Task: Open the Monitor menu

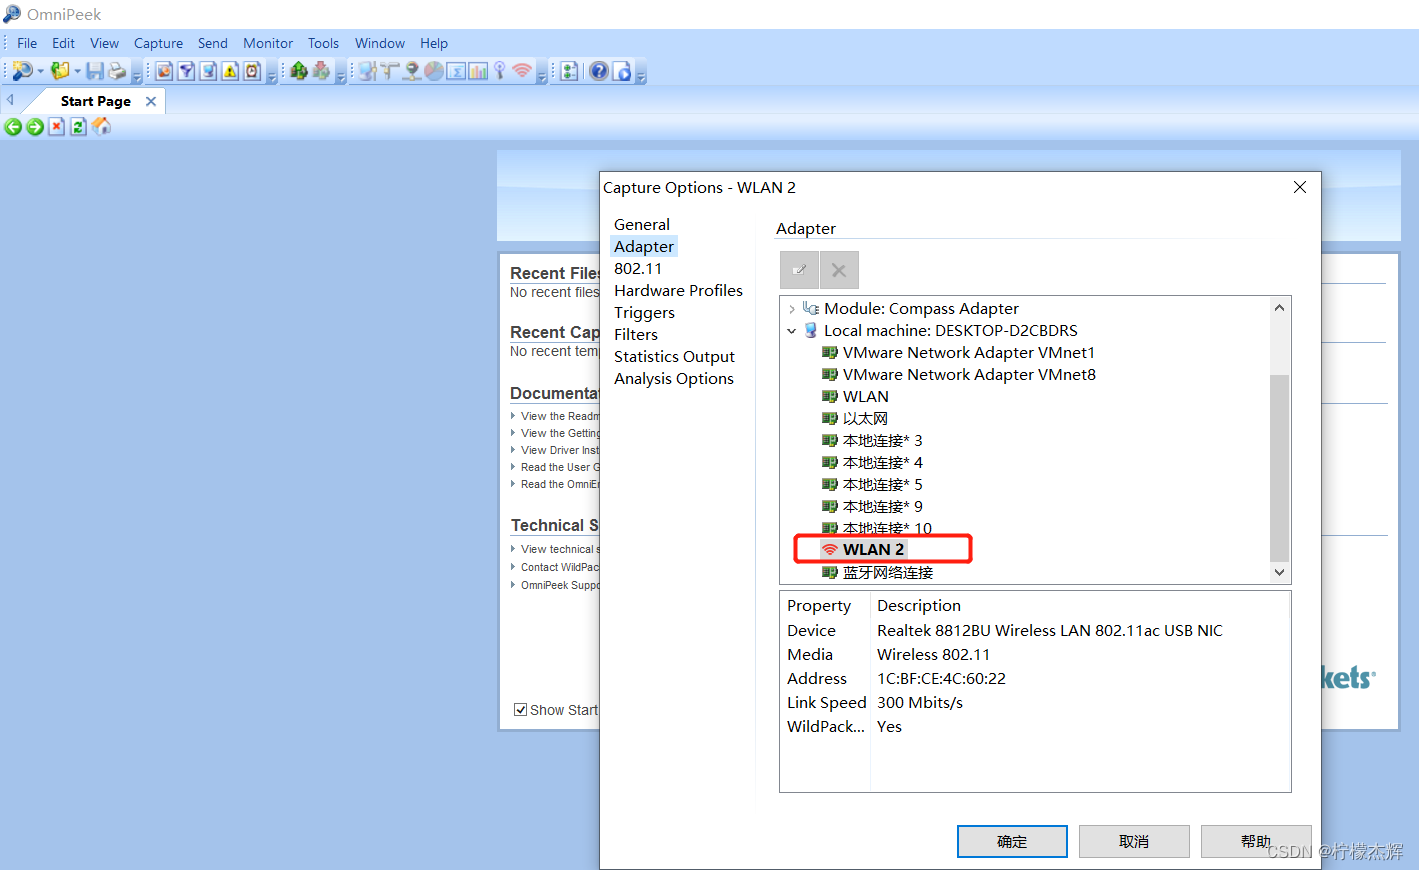Action: 268,43
